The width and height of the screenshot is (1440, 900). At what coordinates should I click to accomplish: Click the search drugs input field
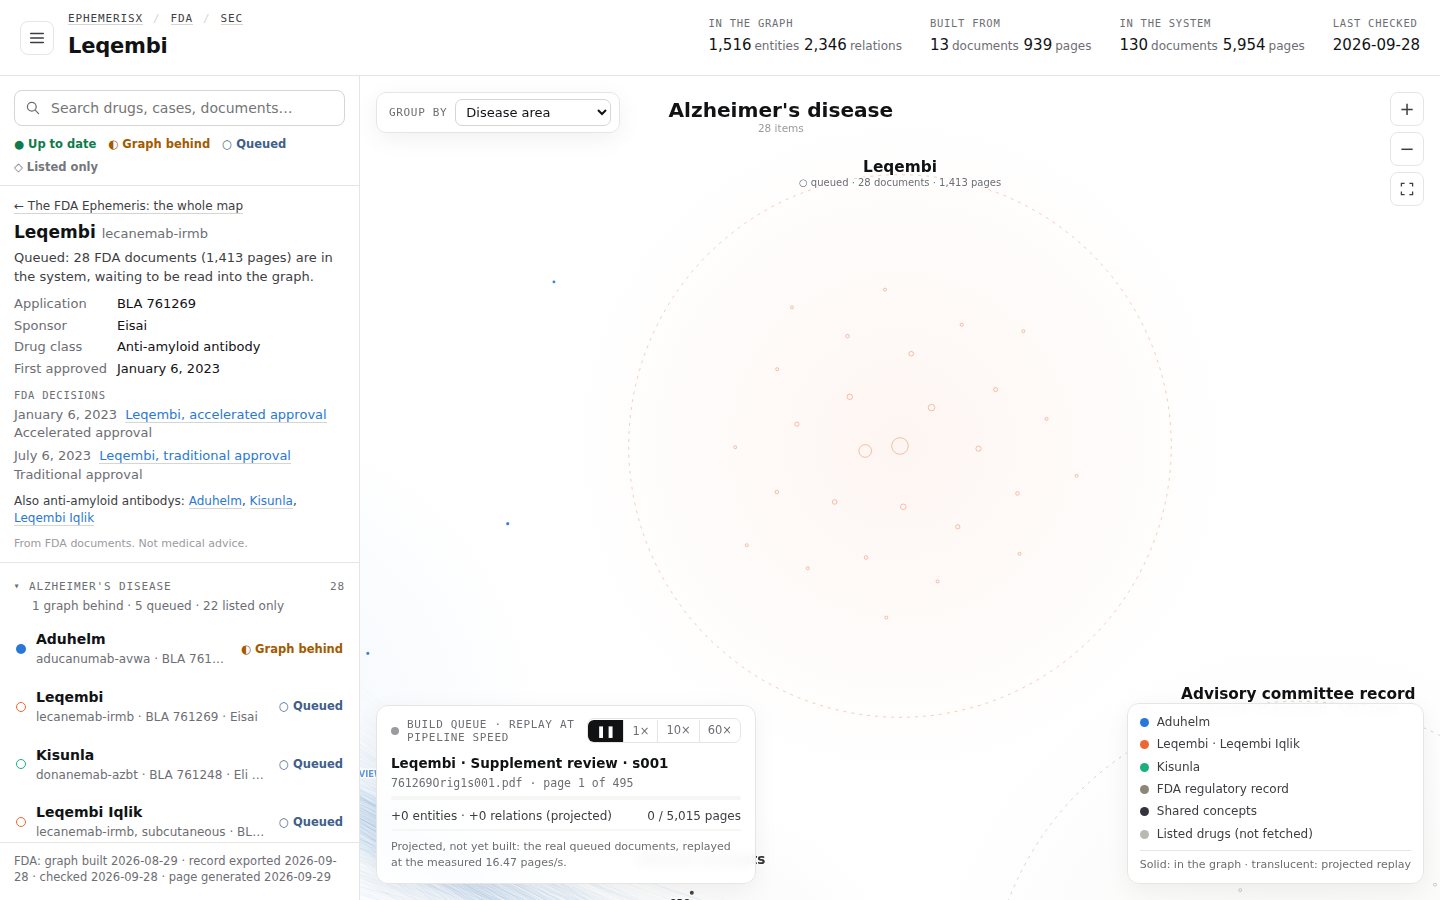coord(179,108)
